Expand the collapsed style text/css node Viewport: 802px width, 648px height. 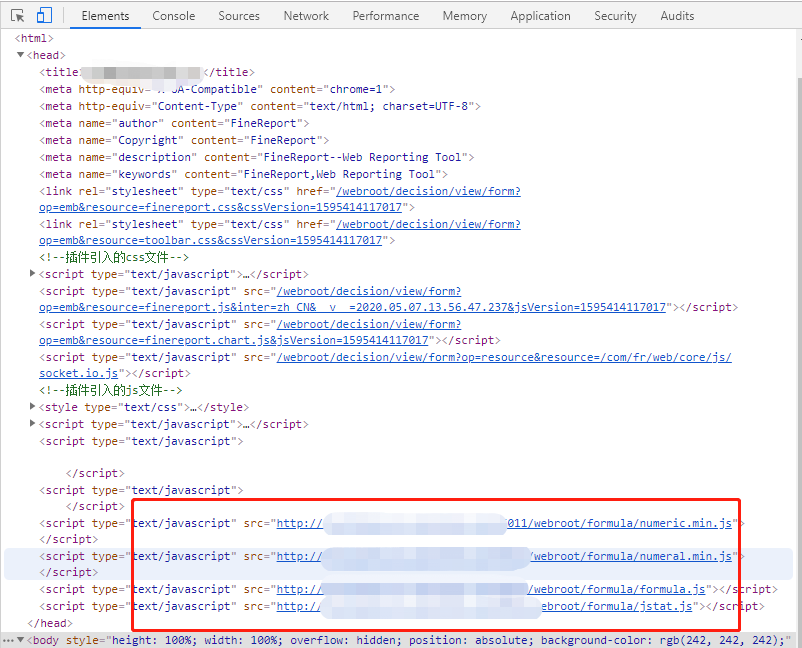pyautogui.click(x=33, y=407)
